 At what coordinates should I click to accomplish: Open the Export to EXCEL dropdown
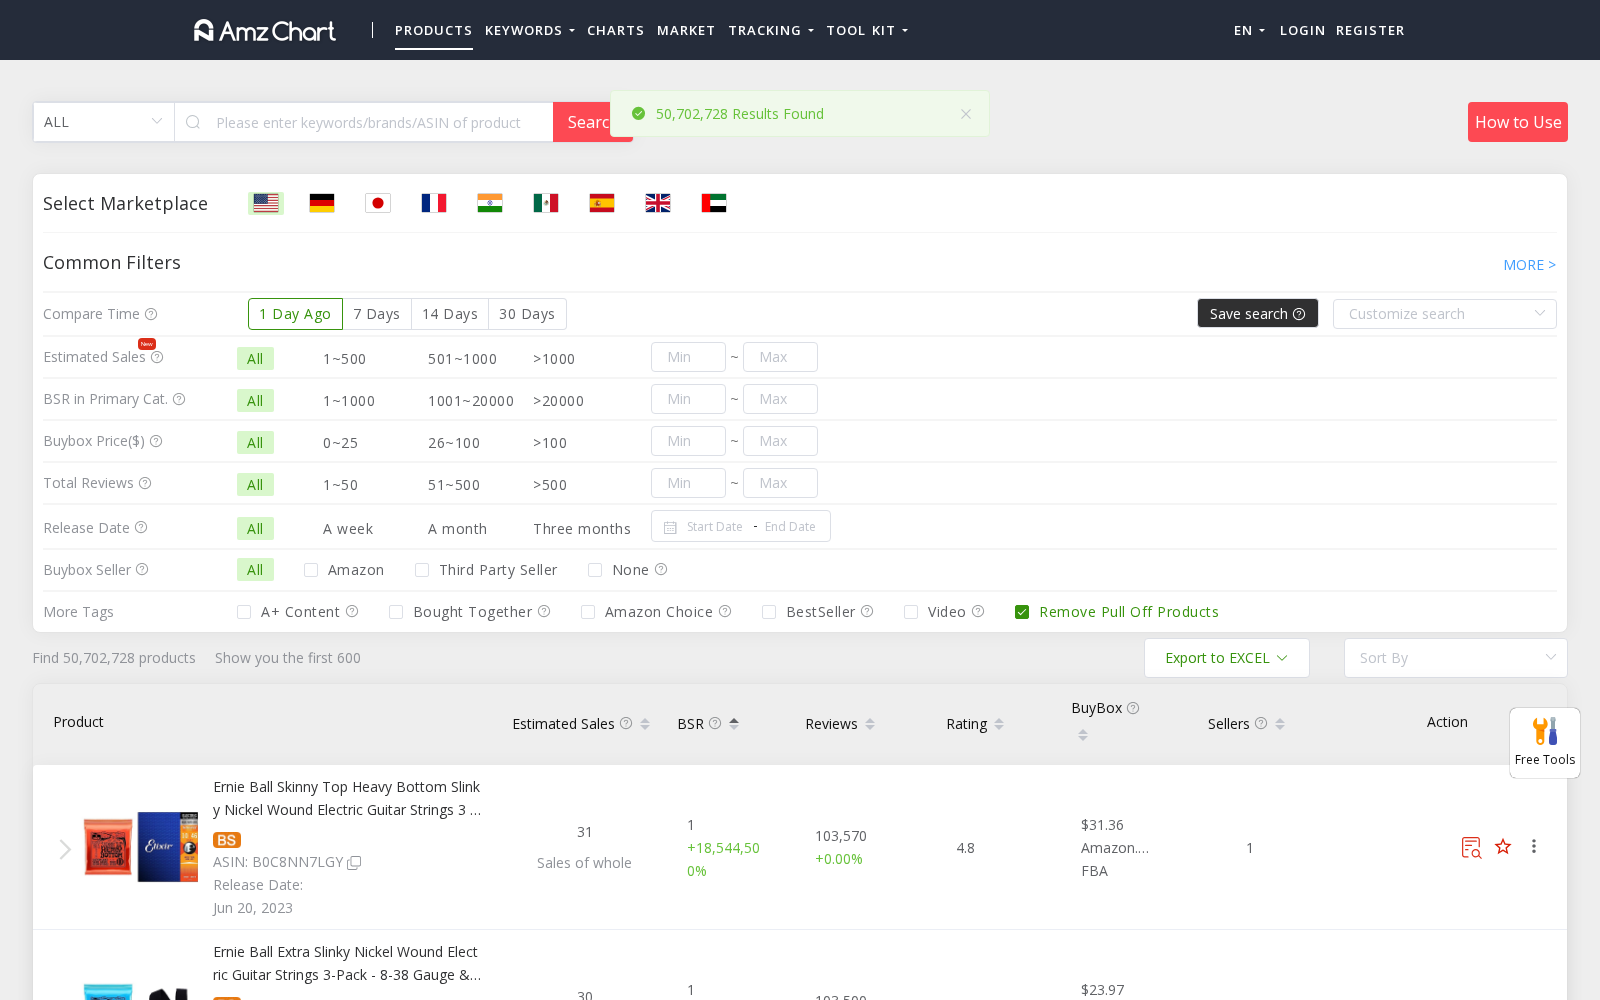[x=1227, y=658]
